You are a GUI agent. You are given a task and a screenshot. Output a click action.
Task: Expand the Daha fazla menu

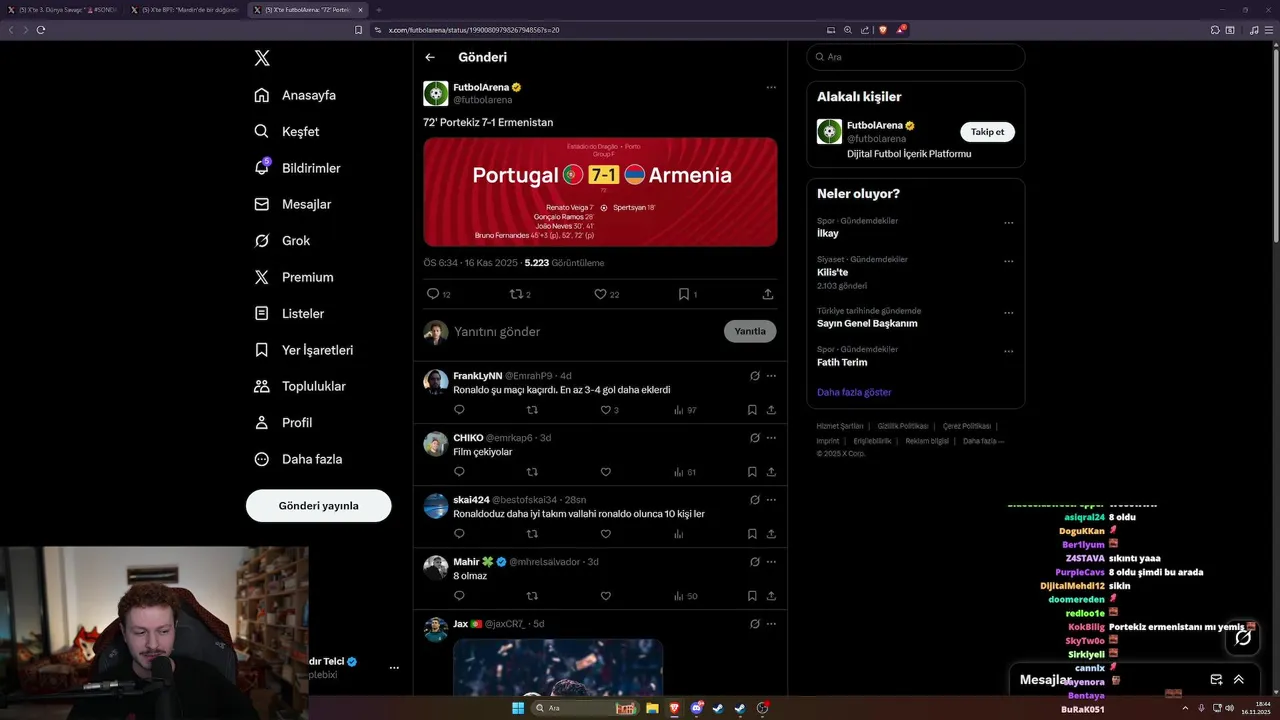pos(297,459)
